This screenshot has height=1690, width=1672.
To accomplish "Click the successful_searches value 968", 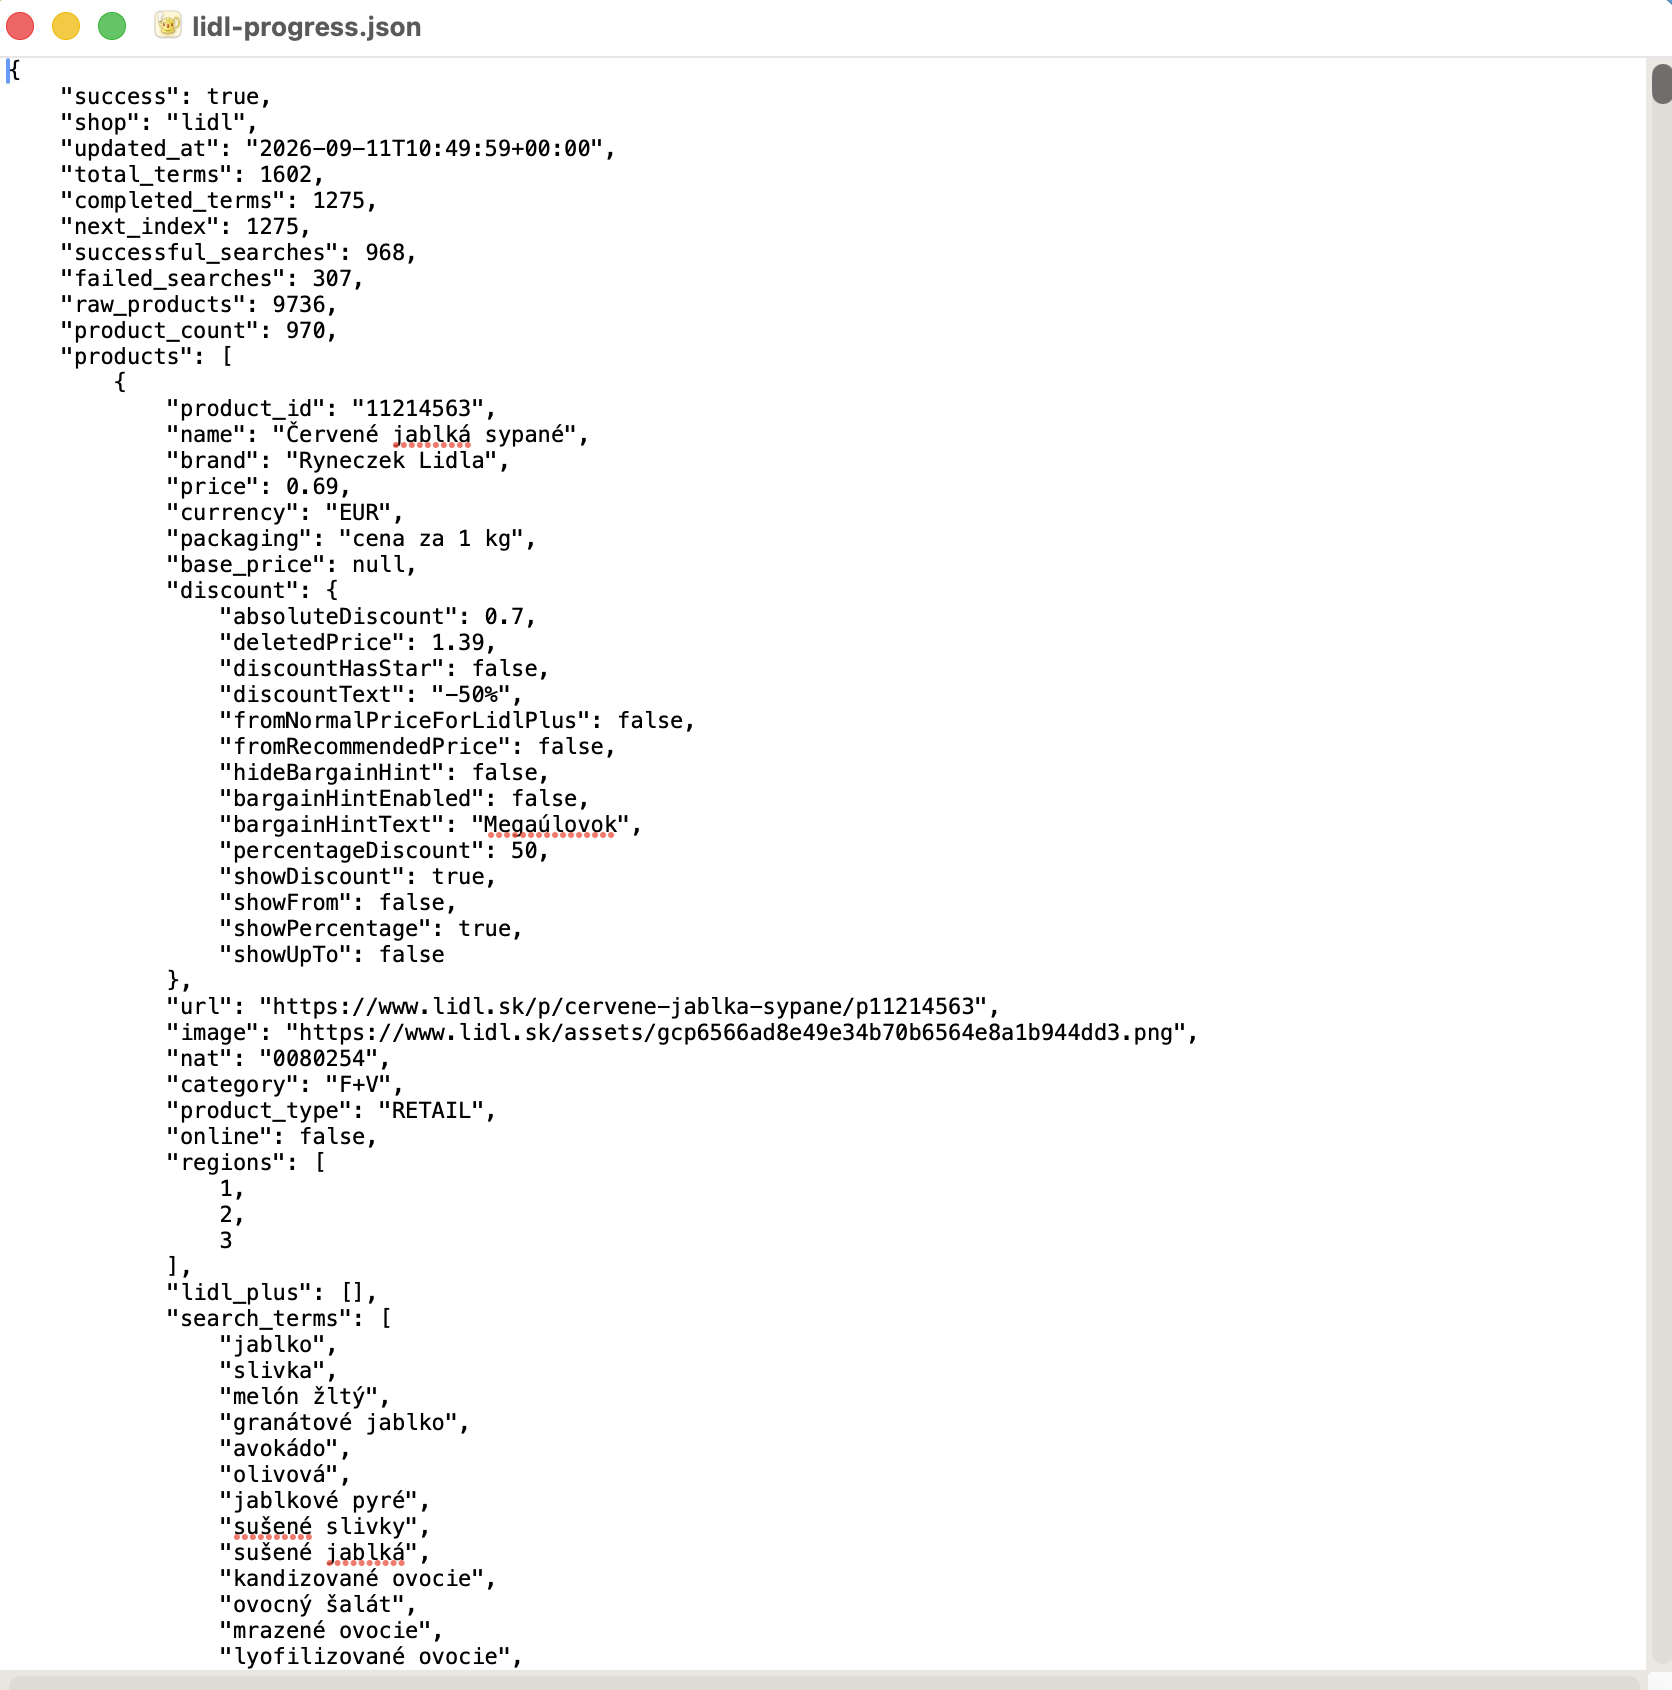I will click(x=385, y=253).
